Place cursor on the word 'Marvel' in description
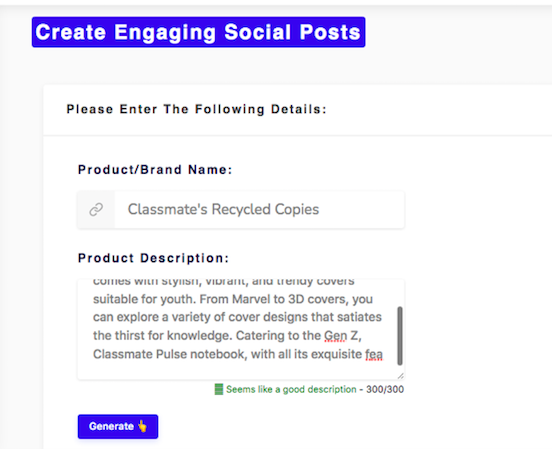This screenshot has height=449, width=552. (251, 299)
